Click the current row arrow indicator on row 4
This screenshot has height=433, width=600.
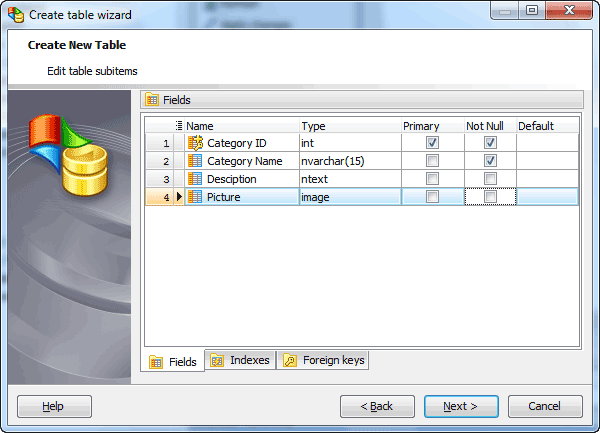point(179,197)
